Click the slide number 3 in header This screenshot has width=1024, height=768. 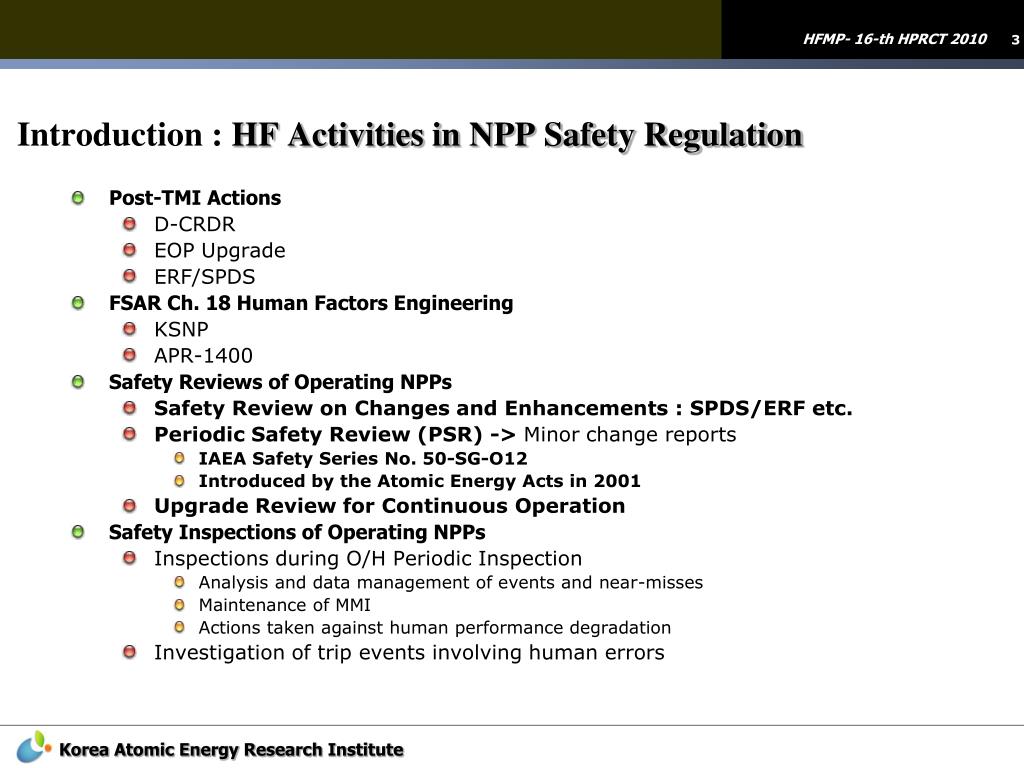[1015, 40]
